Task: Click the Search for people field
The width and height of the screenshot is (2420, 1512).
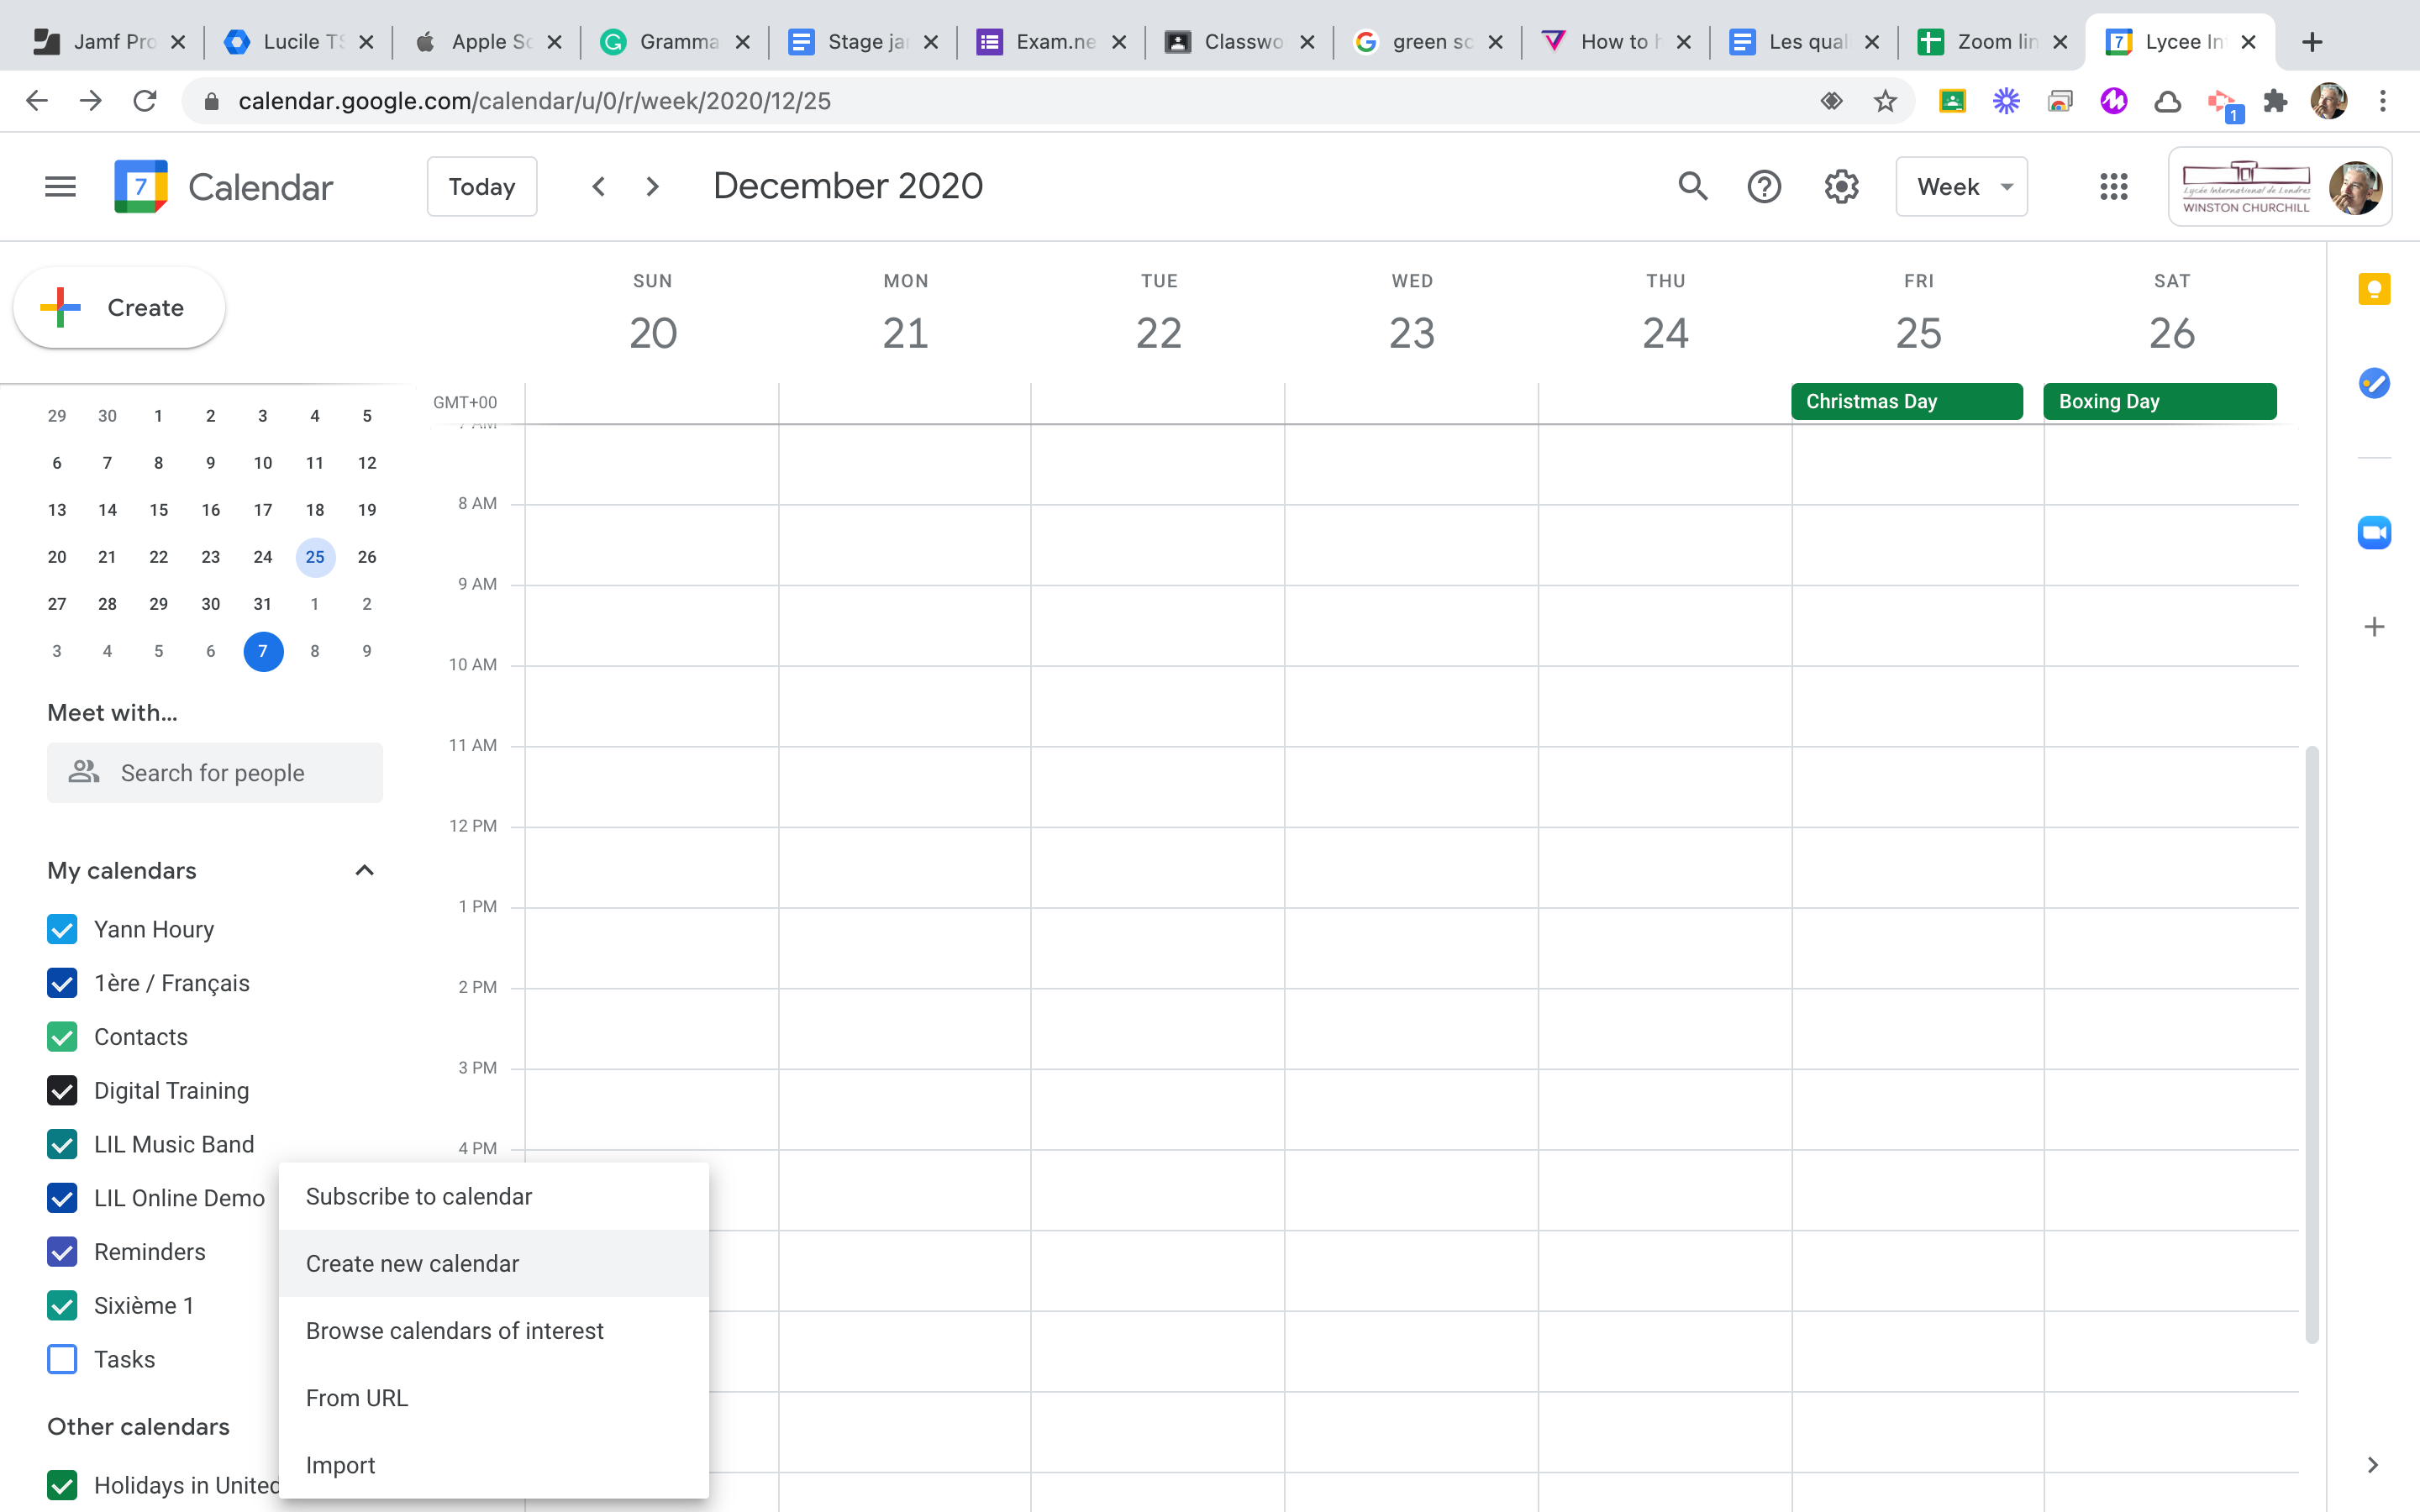Action: pos(214,773)
